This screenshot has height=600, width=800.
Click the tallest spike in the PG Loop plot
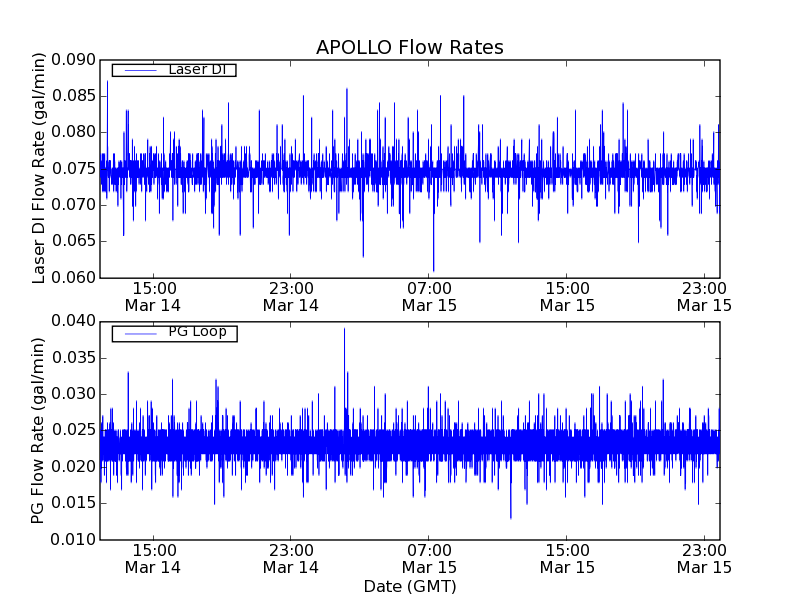344,330
